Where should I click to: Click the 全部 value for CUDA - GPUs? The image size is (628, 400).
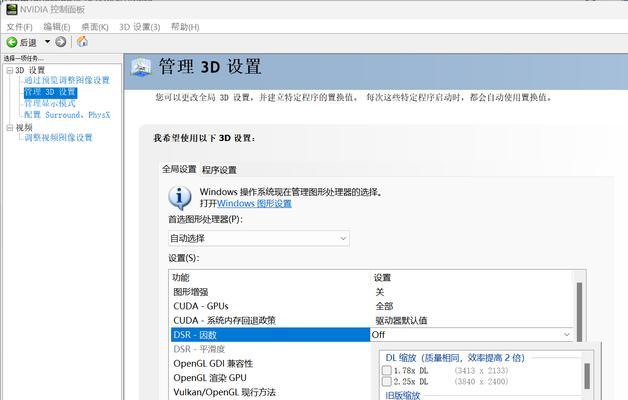pos(384,306)
